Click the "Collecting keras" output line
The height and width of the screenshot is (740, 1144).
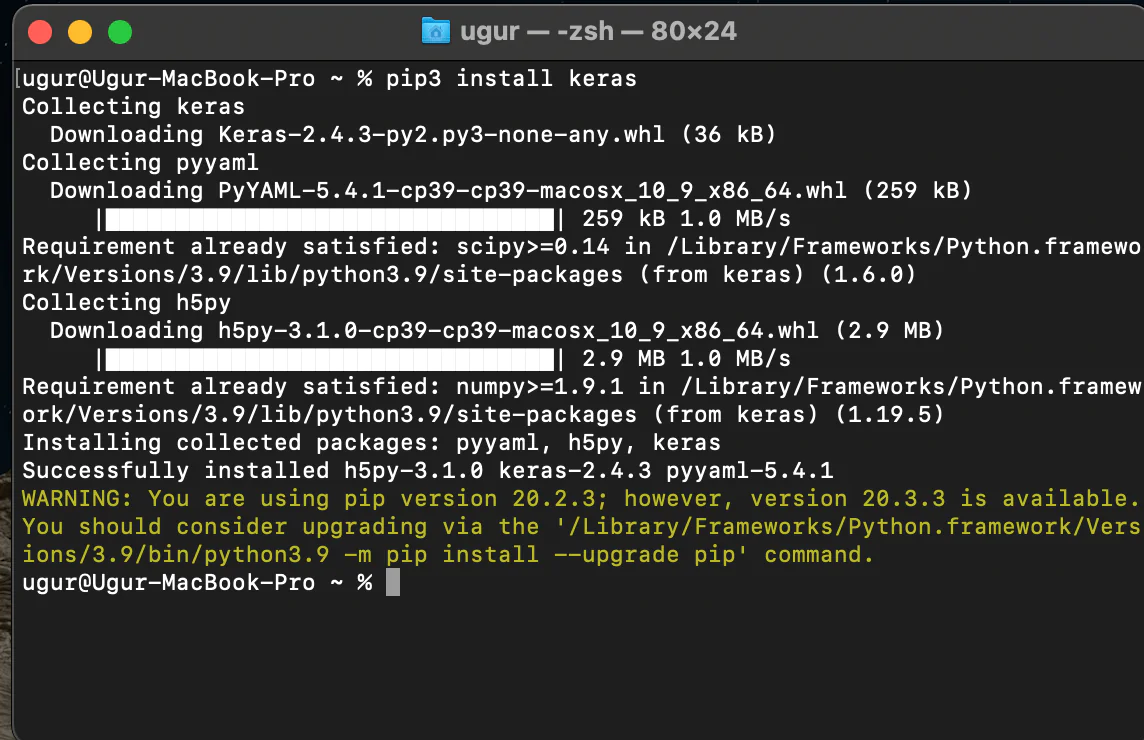coord(133,106)
